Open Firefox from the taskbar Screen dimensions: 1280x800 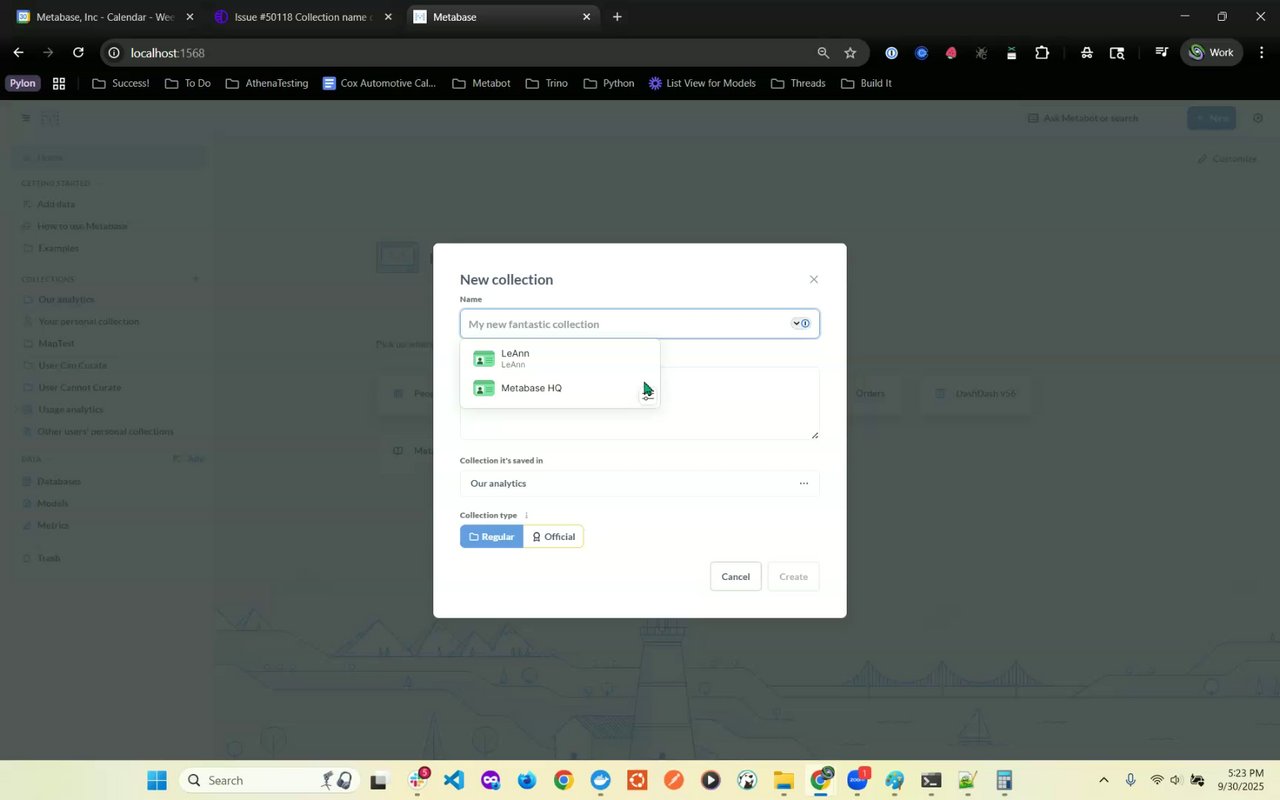[x=527, y=781]
